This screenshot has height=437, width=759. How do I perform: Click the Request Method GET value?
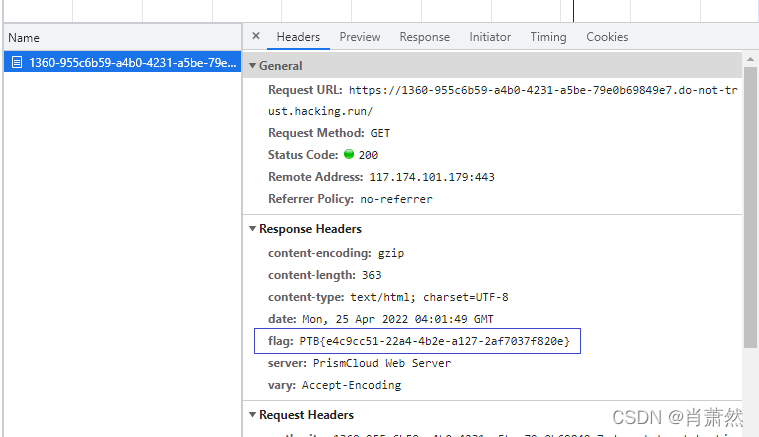pos(380,133)
